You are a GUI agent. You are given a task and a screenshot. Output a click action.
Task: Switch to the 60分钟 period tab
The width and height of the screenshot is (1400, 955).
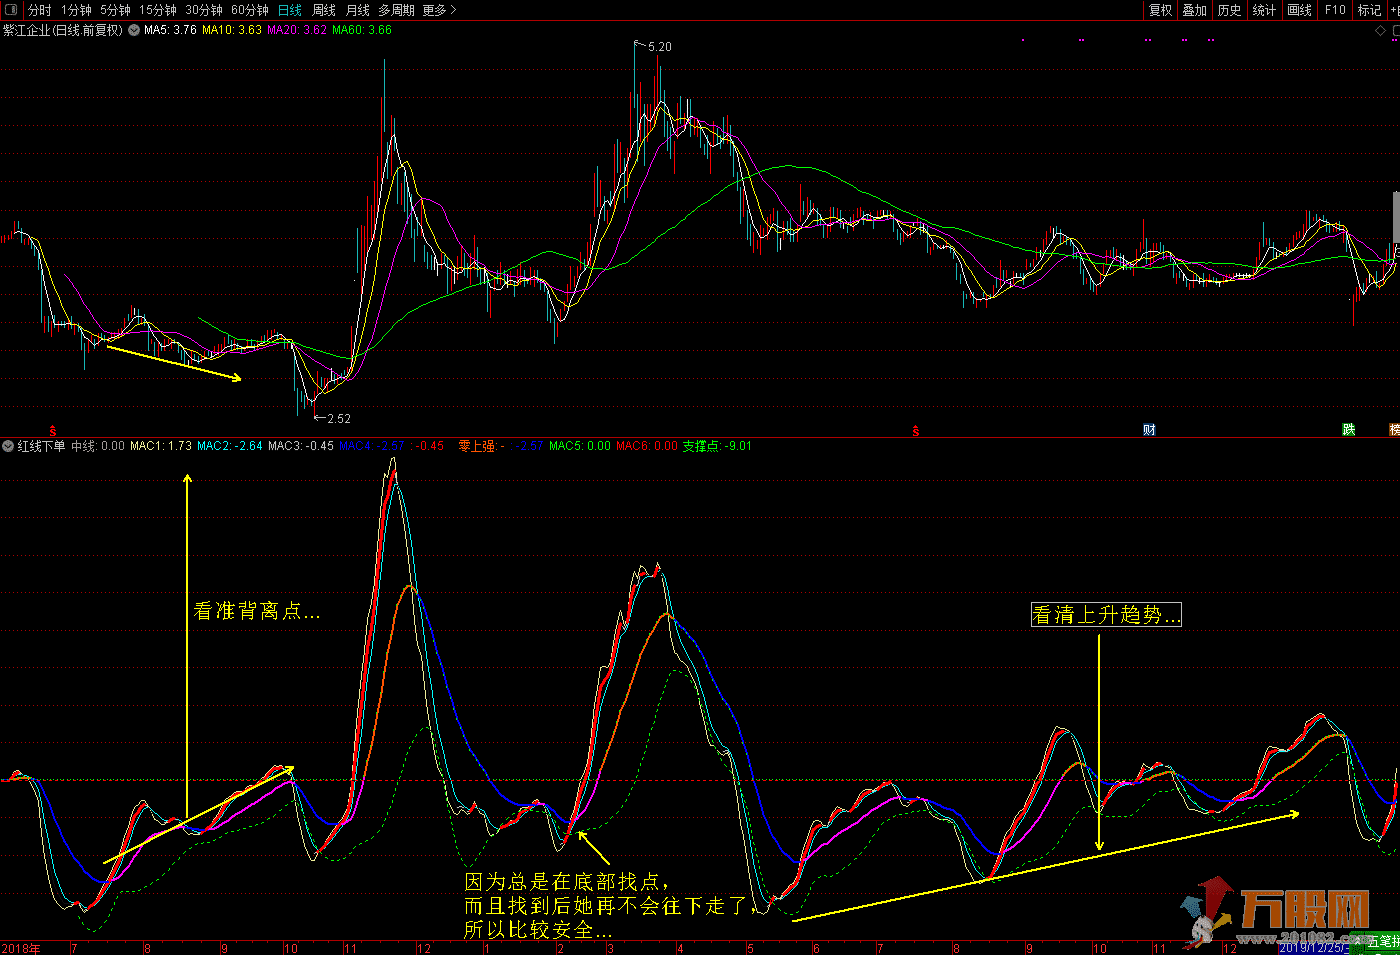pos(249,10)
